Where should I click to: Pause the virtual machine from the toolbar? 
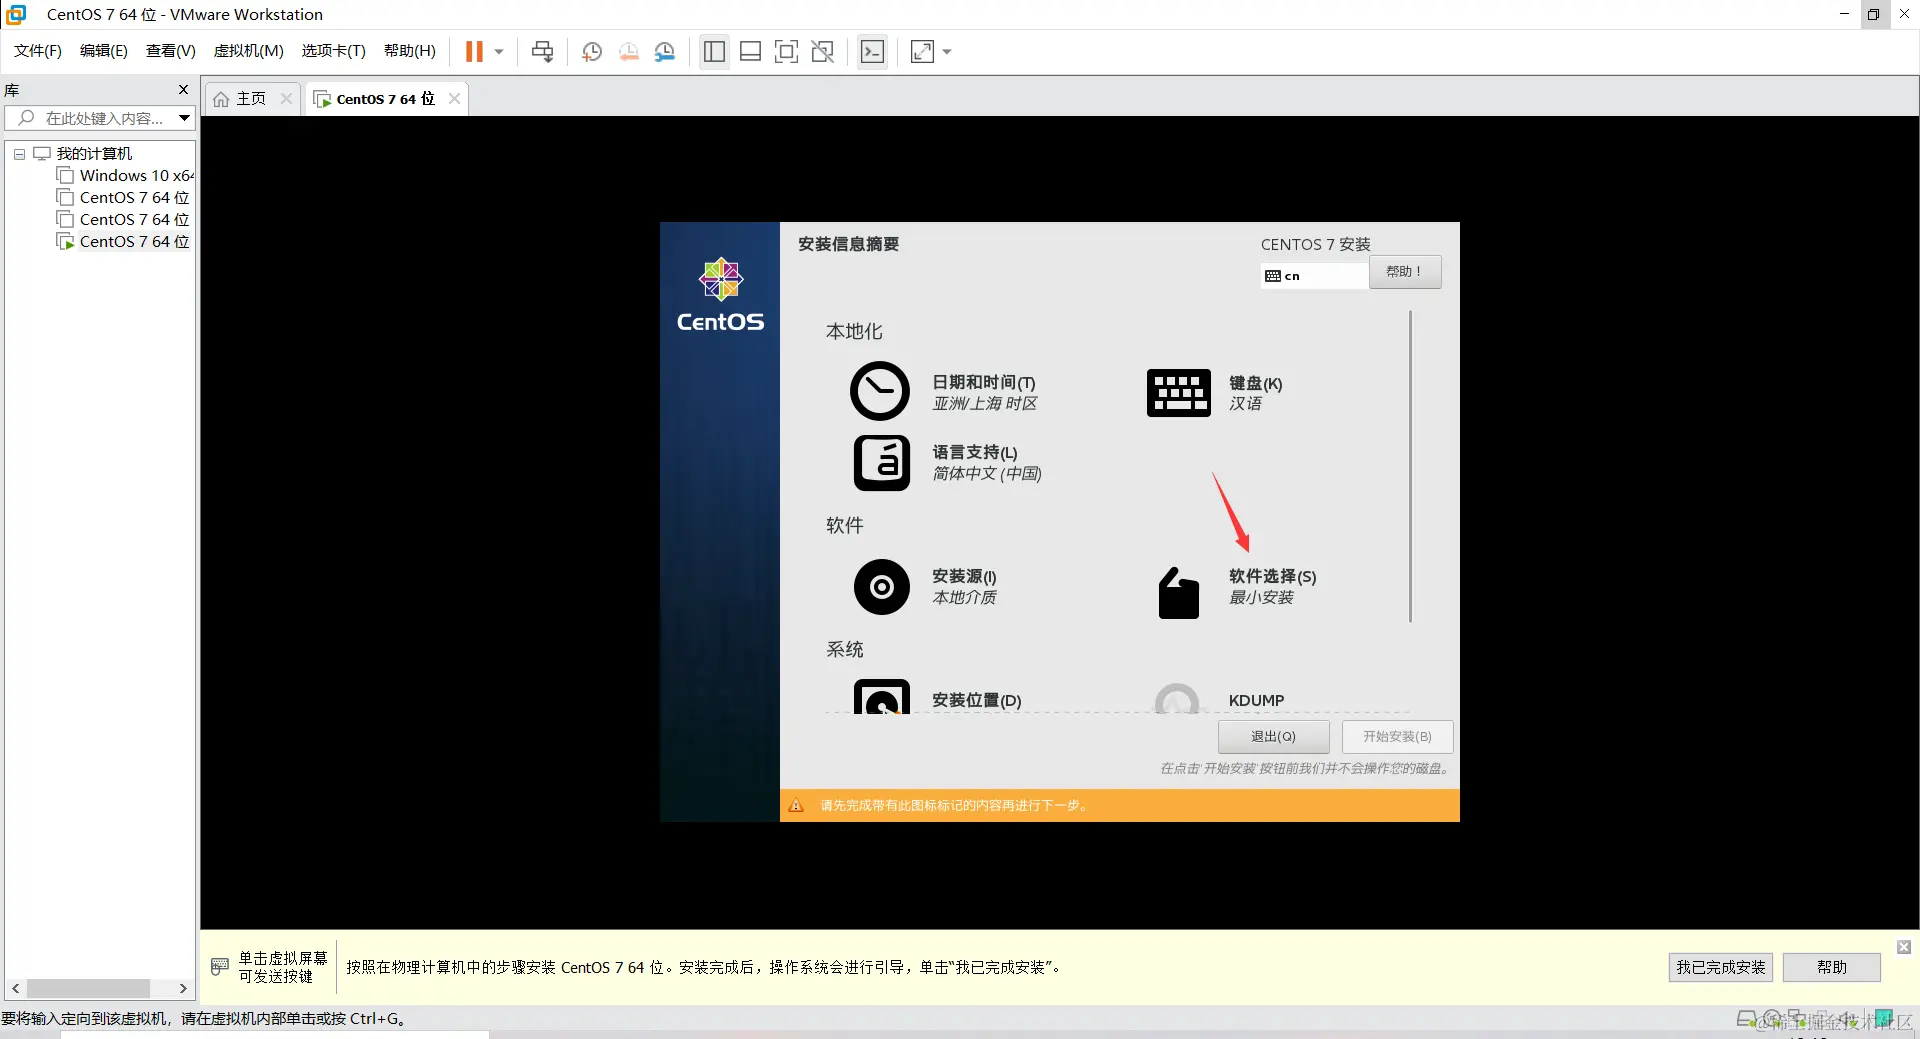pyautogui.click(x=474, y=51)
